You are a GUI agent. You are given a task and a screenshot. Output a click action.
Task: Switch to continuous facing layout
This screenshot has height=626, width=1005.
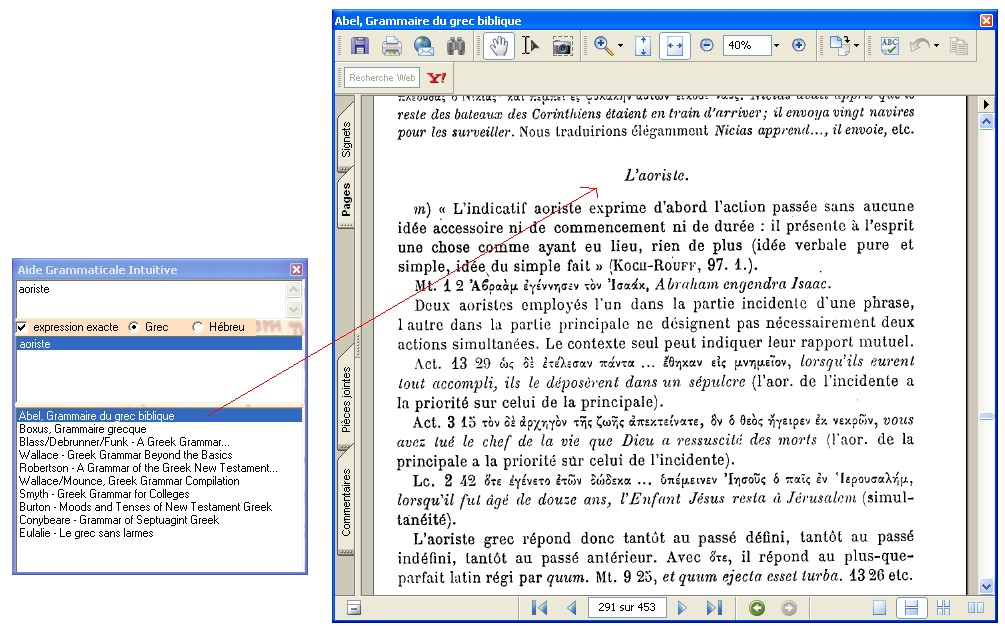(943, 607)
